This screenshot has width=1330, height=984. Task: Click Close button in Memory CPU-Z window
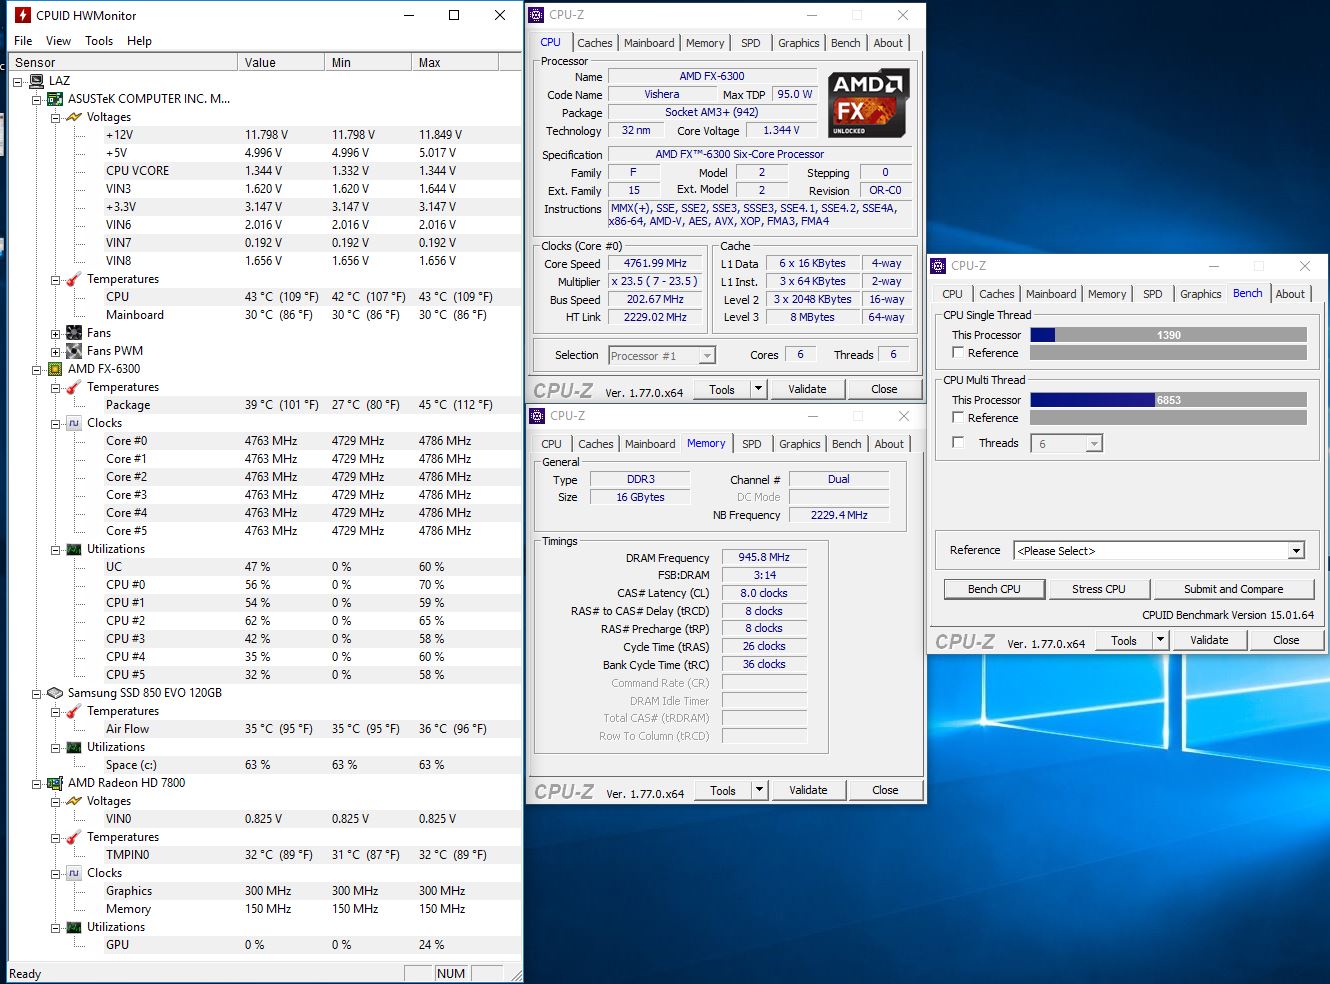[x=885, y=790]
